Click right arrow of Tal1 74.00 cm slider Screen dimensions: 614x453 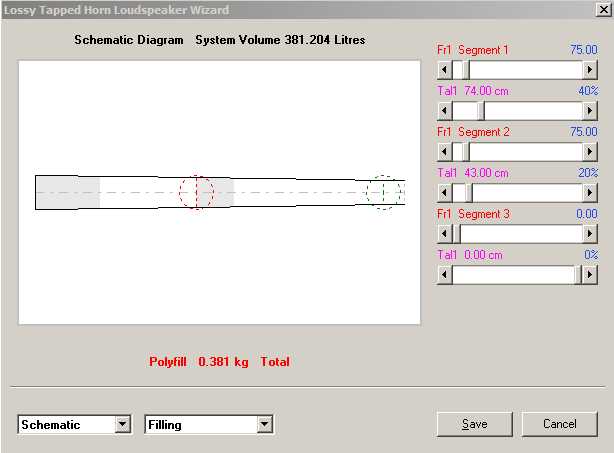coord(590,111)
